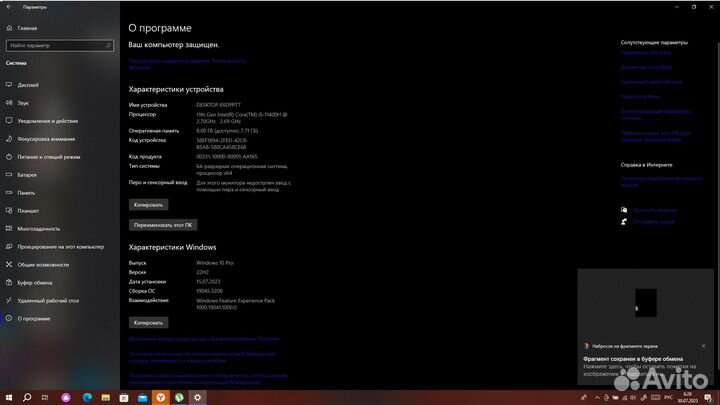
Task: Copy Windows specs with lower Копировать button
Action: [148, 323]
